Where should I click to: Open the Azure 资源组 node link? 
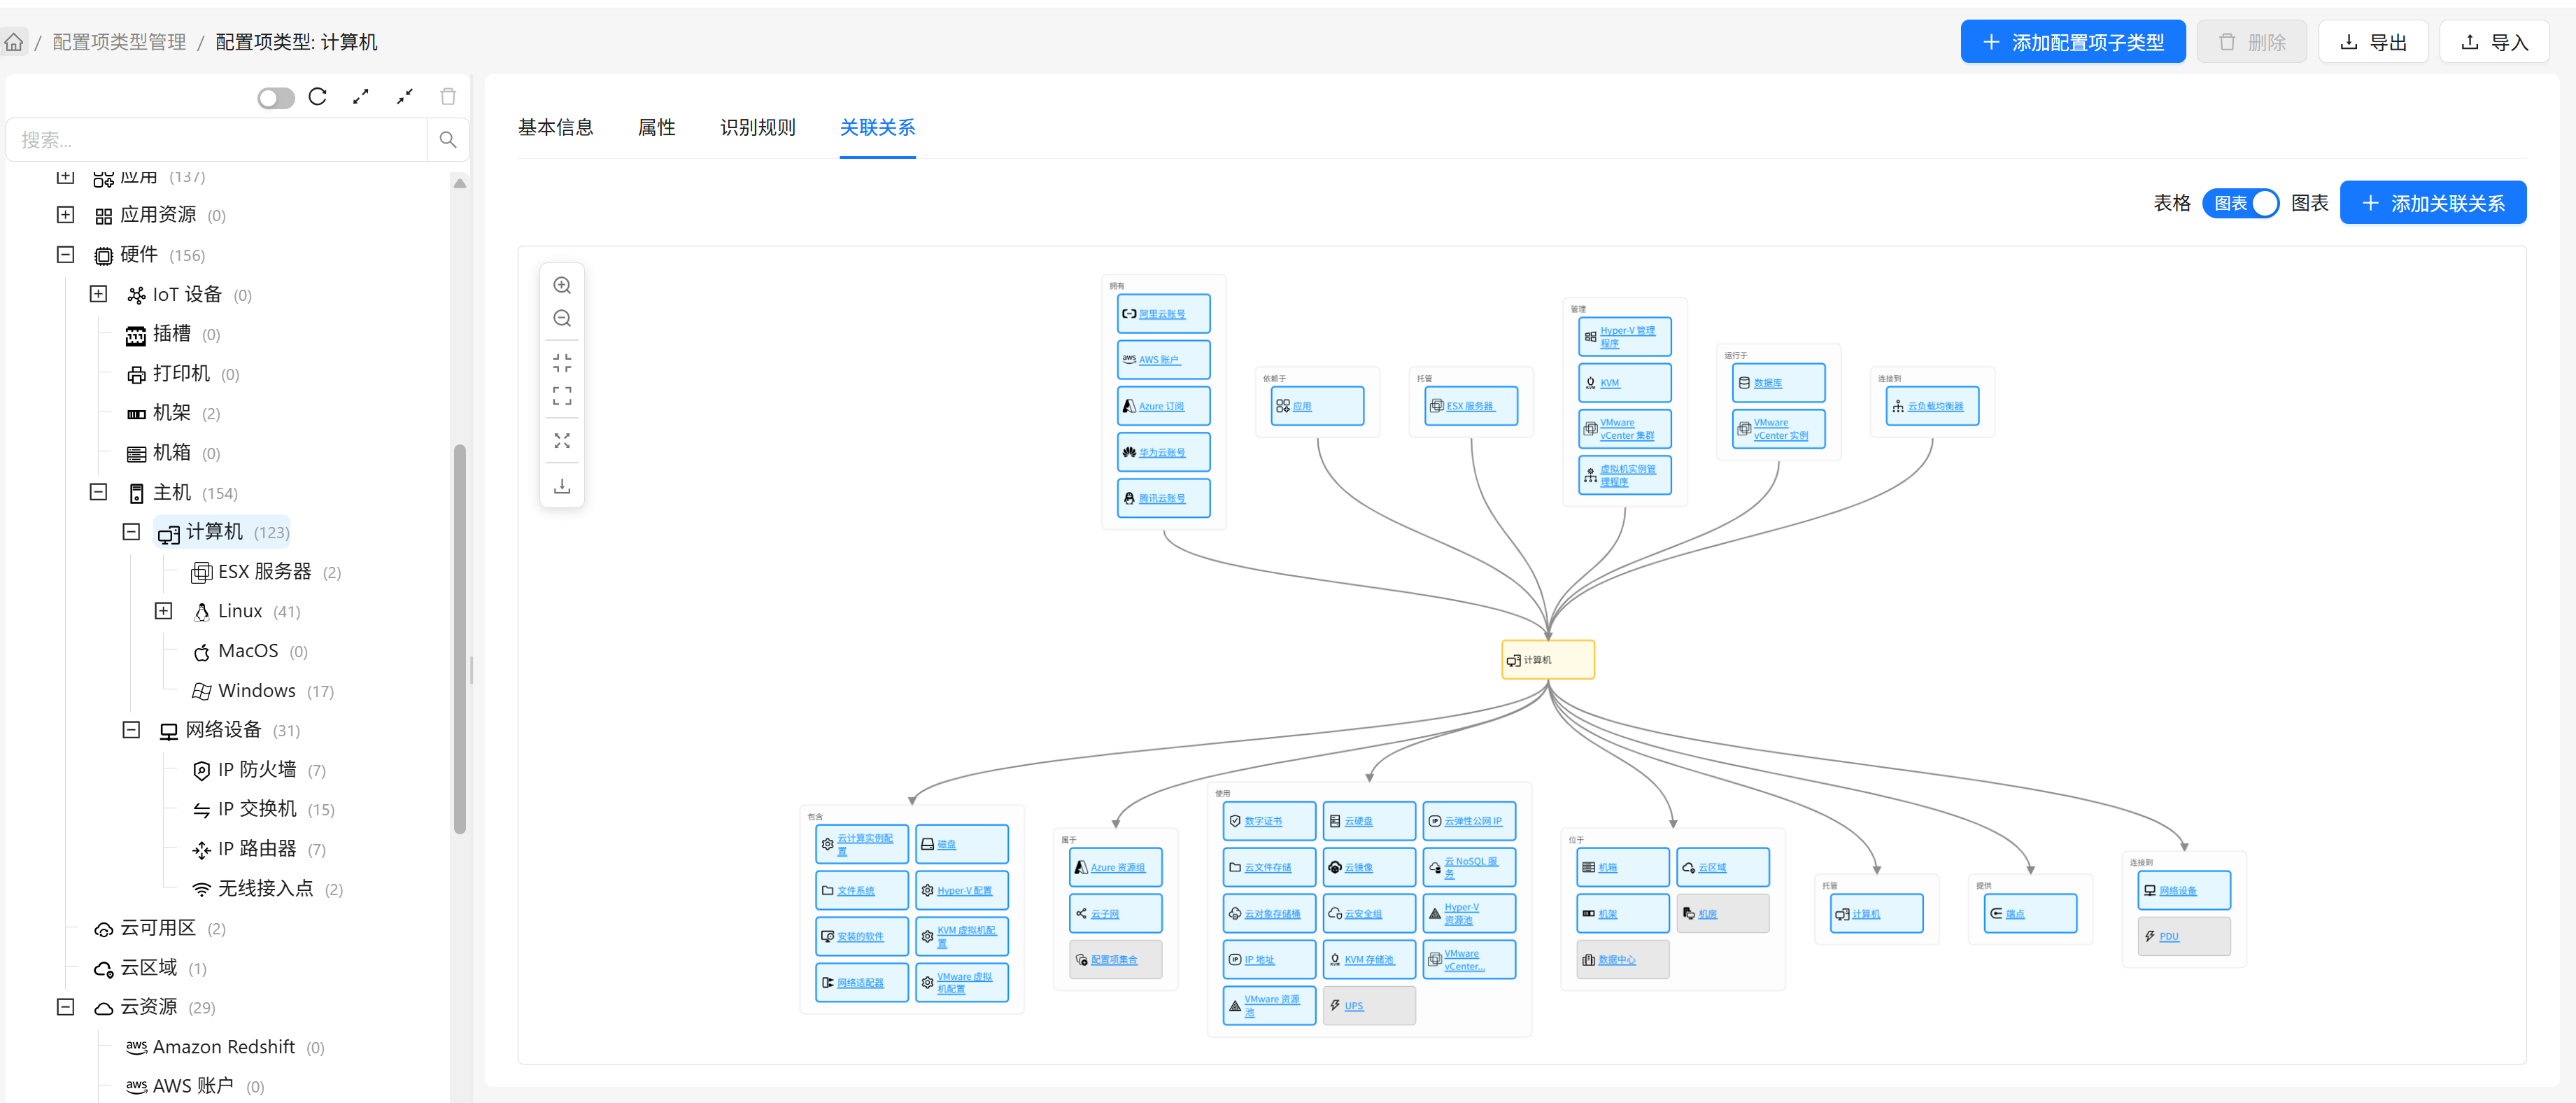pyautogui.click(x=1118, y=868)
